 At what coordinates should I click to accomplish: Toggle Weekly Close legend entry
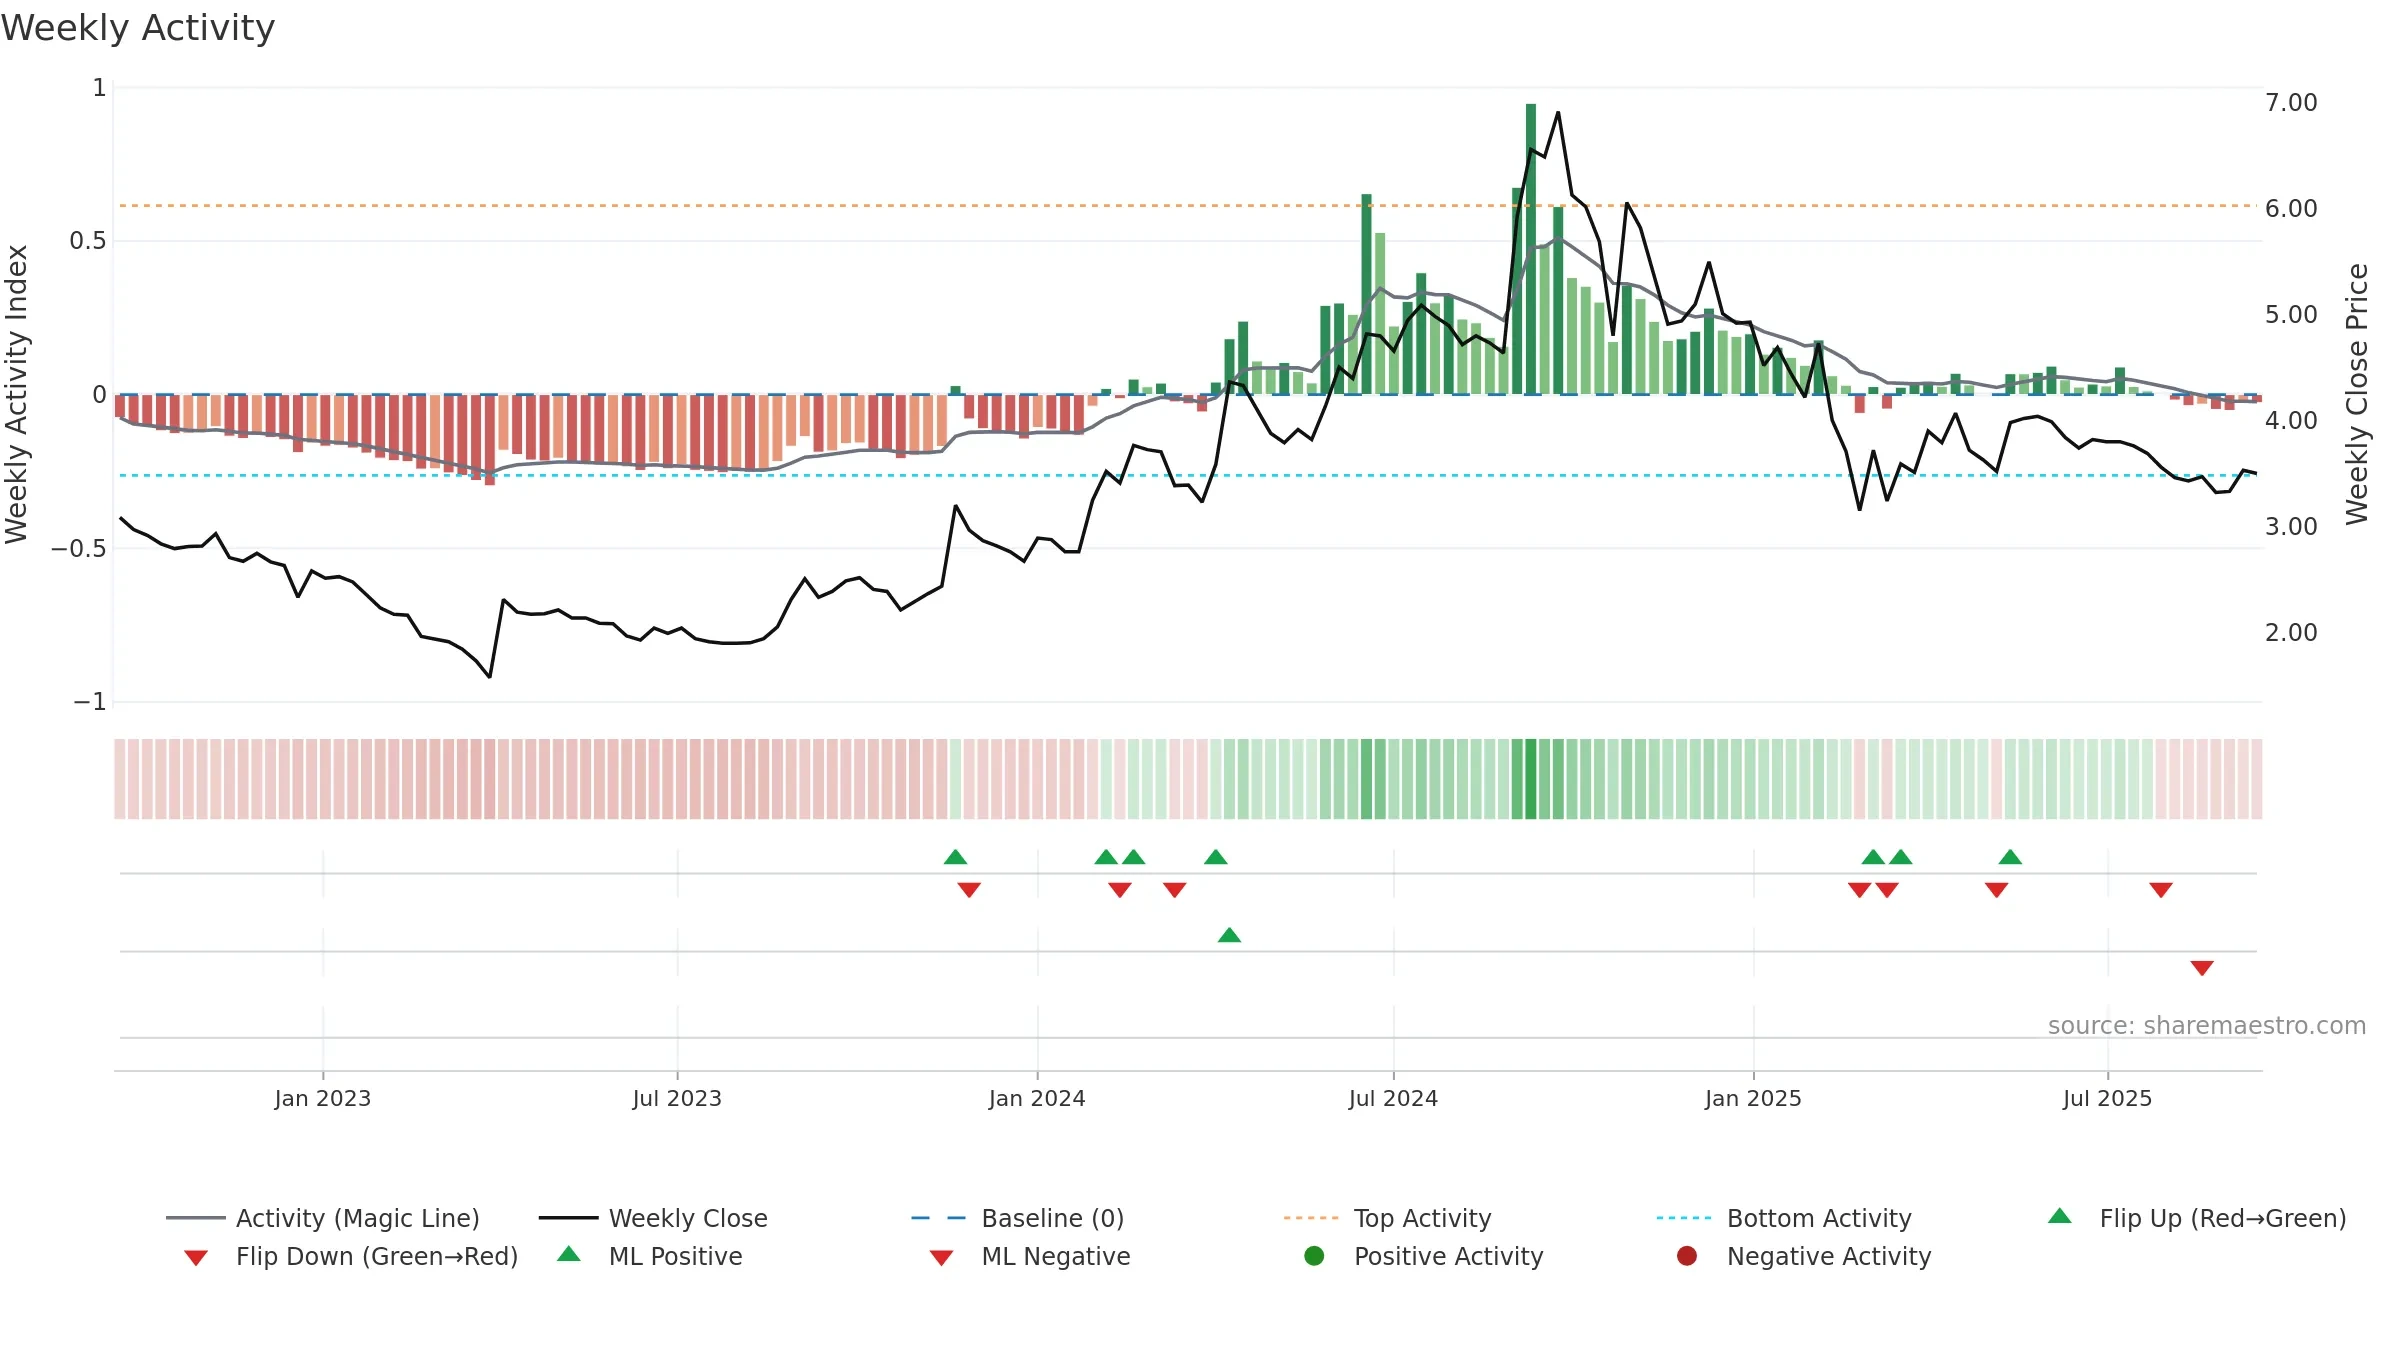653,1218
